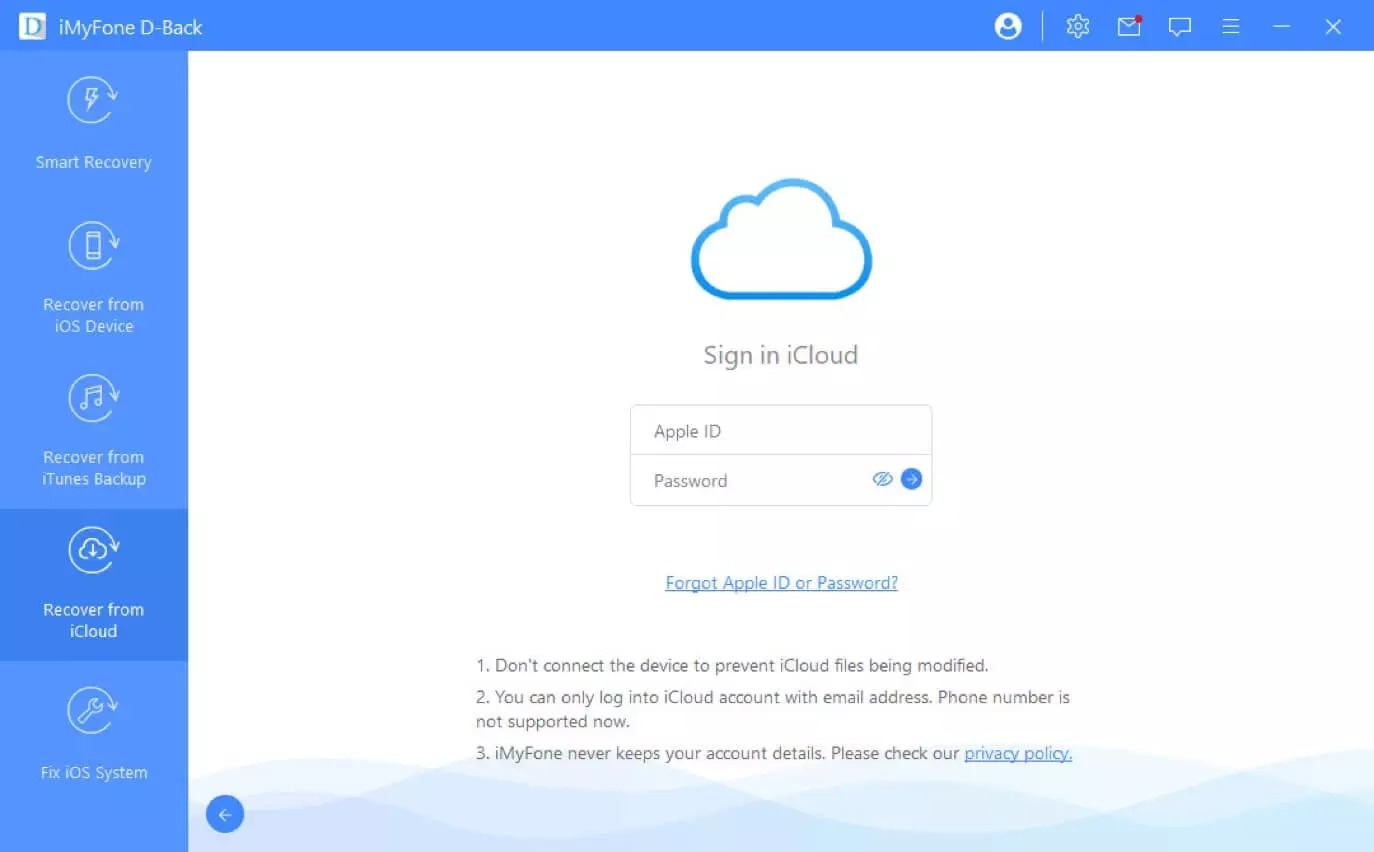Open the D-Back settings
Screen dimensions: 1374x852
click(x=1077, y=27)
